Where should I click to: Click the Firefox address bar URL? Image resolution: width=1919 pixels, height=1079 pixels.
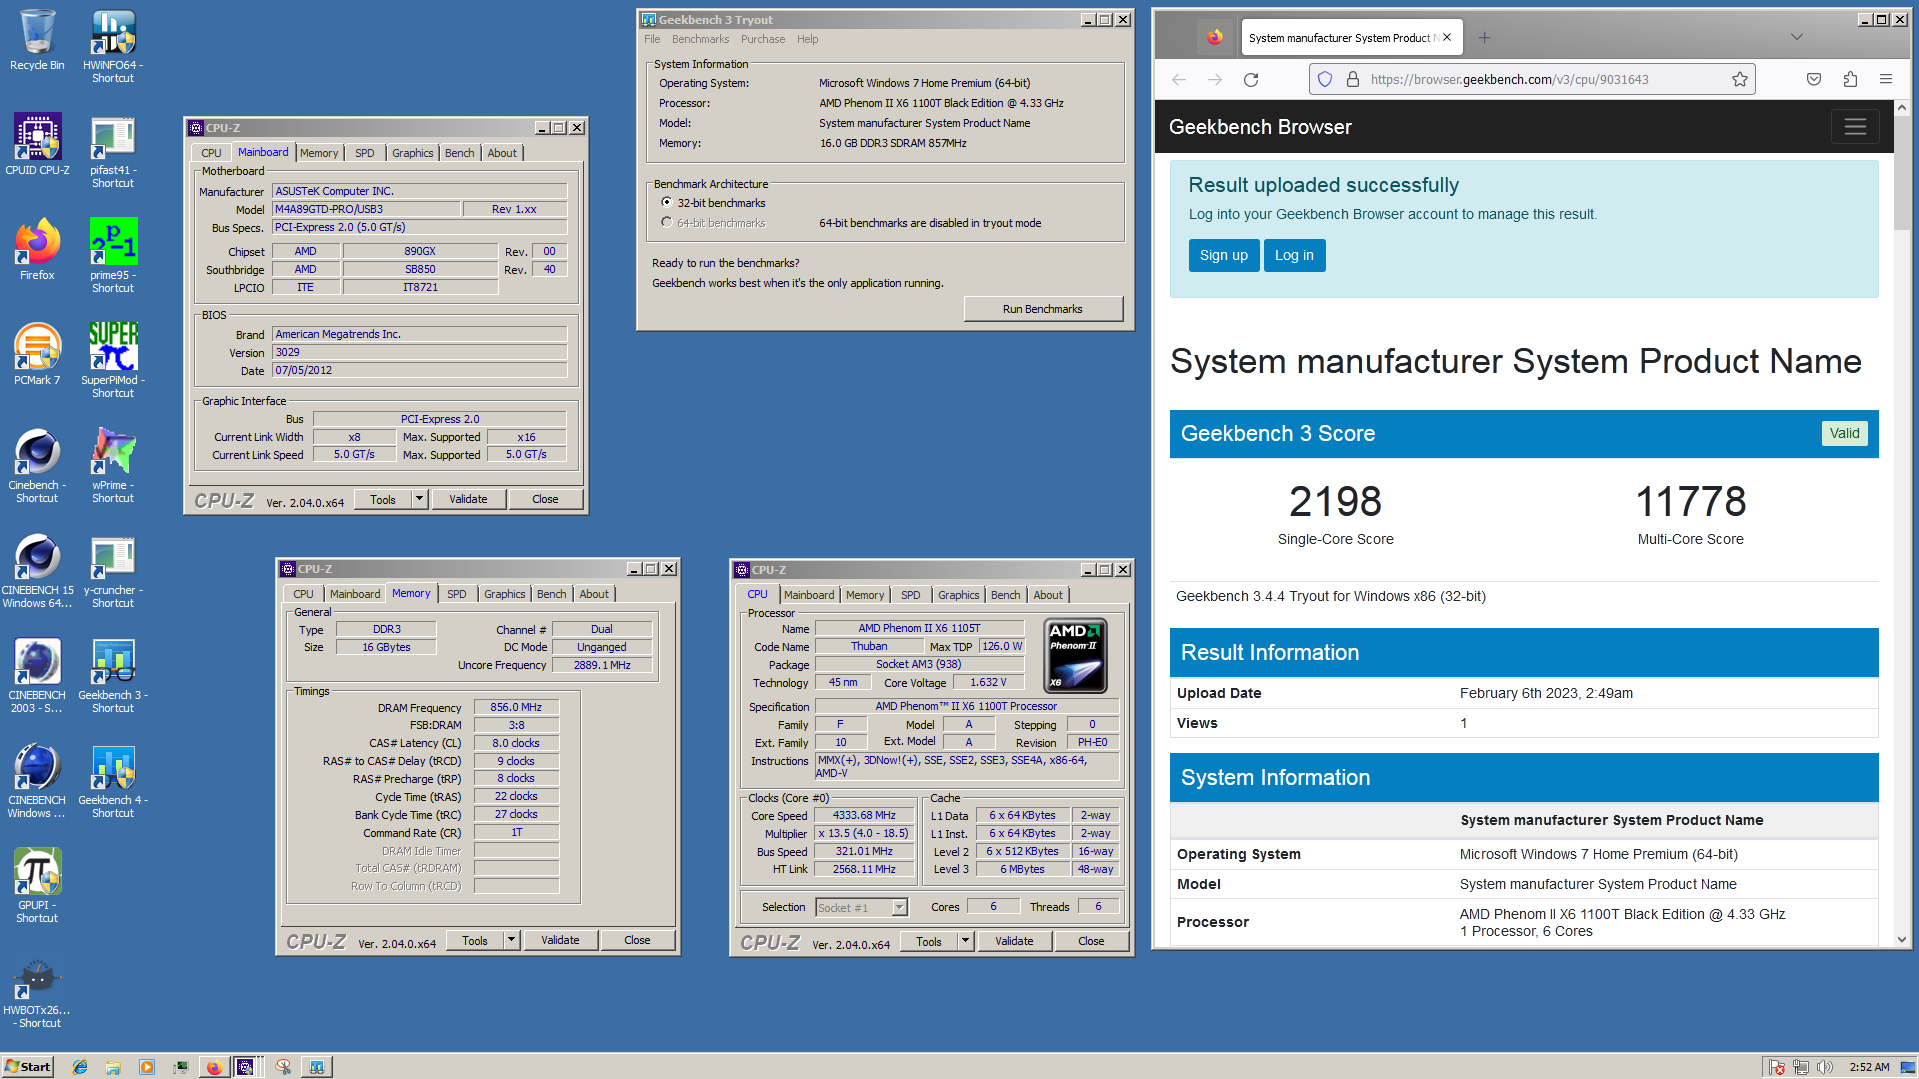1508,80
